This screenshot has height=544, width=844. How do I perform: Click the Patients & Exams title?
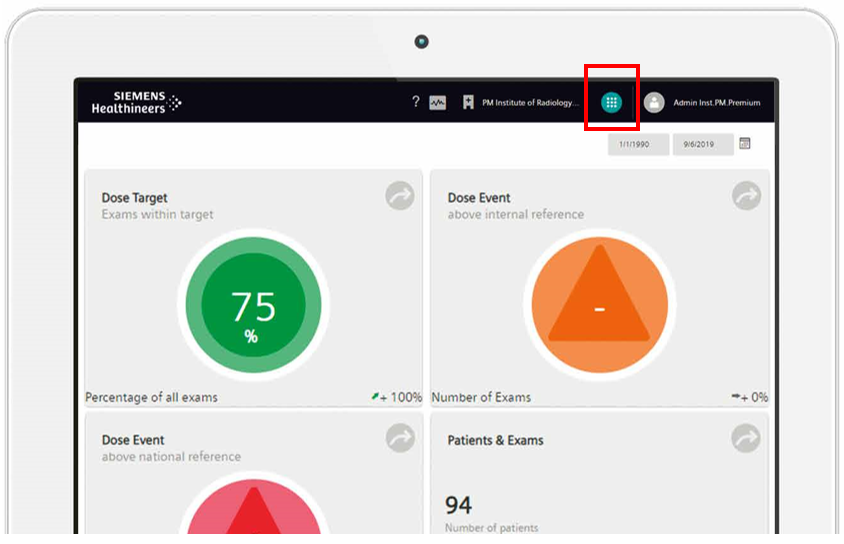[x=495, y=440]
